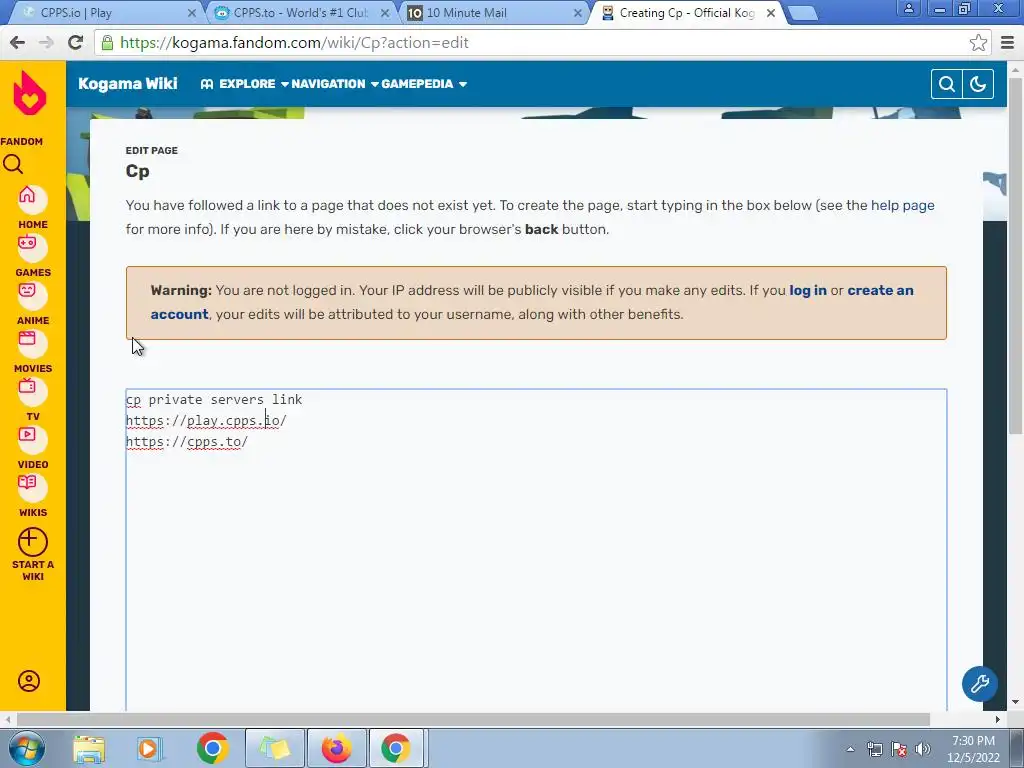
Task: Open Firefox from the taskbar
Action: (x=336, y=748)
